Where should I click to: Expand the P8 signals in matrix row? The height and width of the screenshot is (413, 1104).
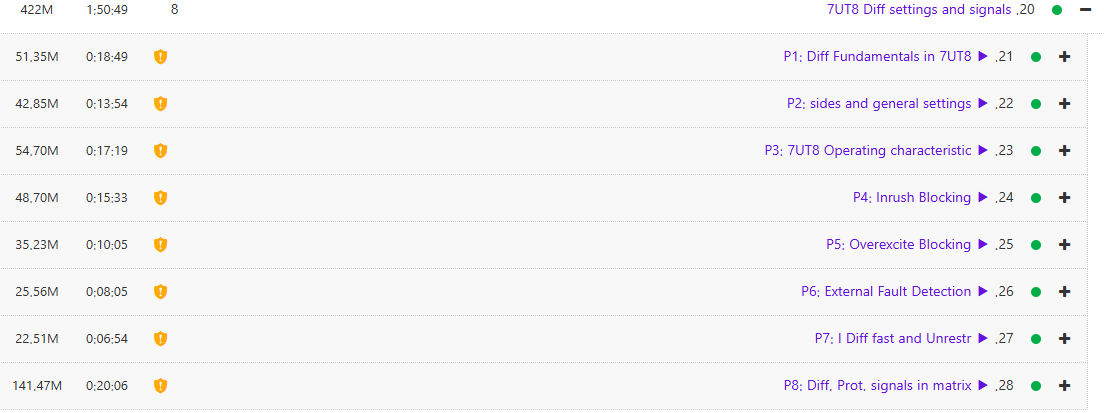point(1064,385)
